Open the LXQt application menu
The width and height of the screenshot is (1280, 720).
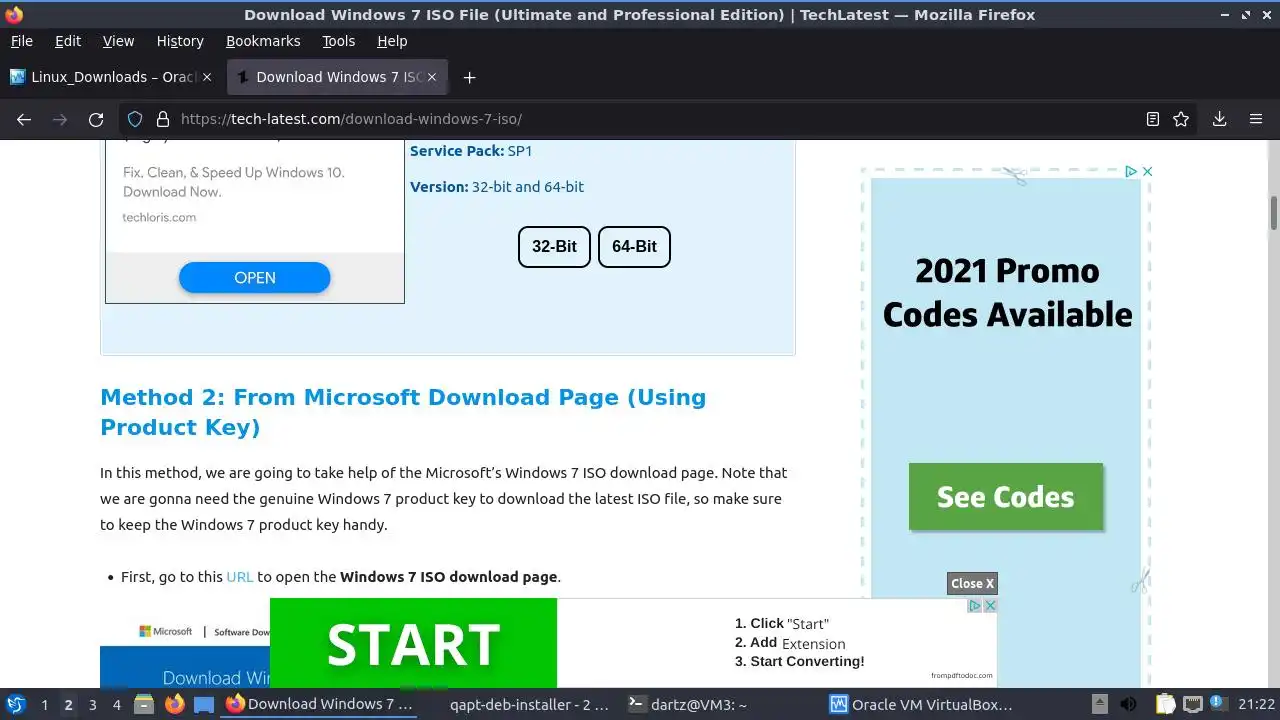[15, 704]
